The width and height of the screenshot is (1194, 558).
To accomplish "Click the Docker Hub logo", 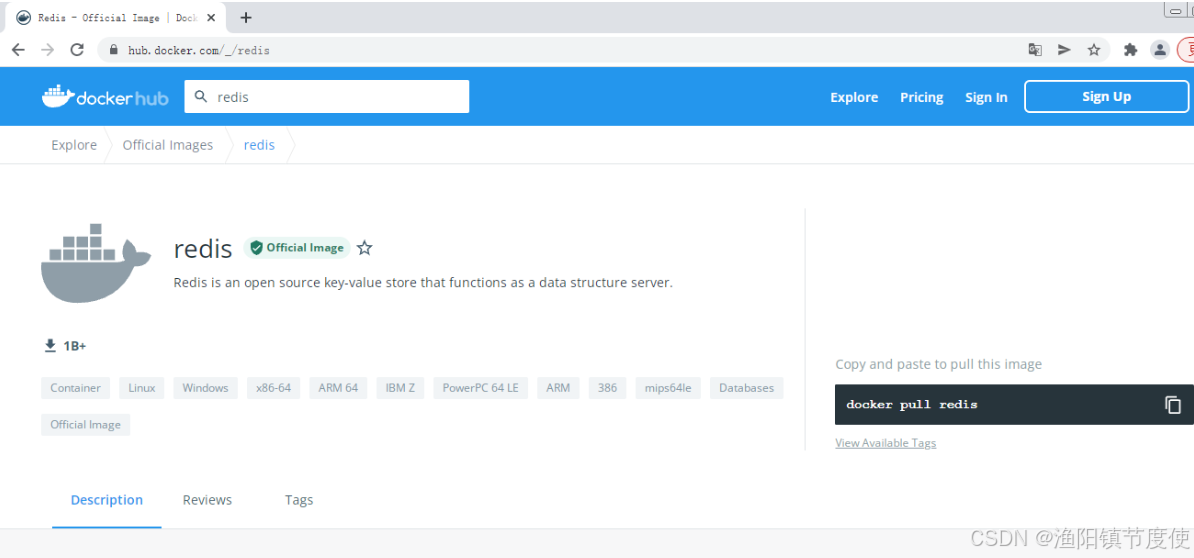I will coord(105,97).
